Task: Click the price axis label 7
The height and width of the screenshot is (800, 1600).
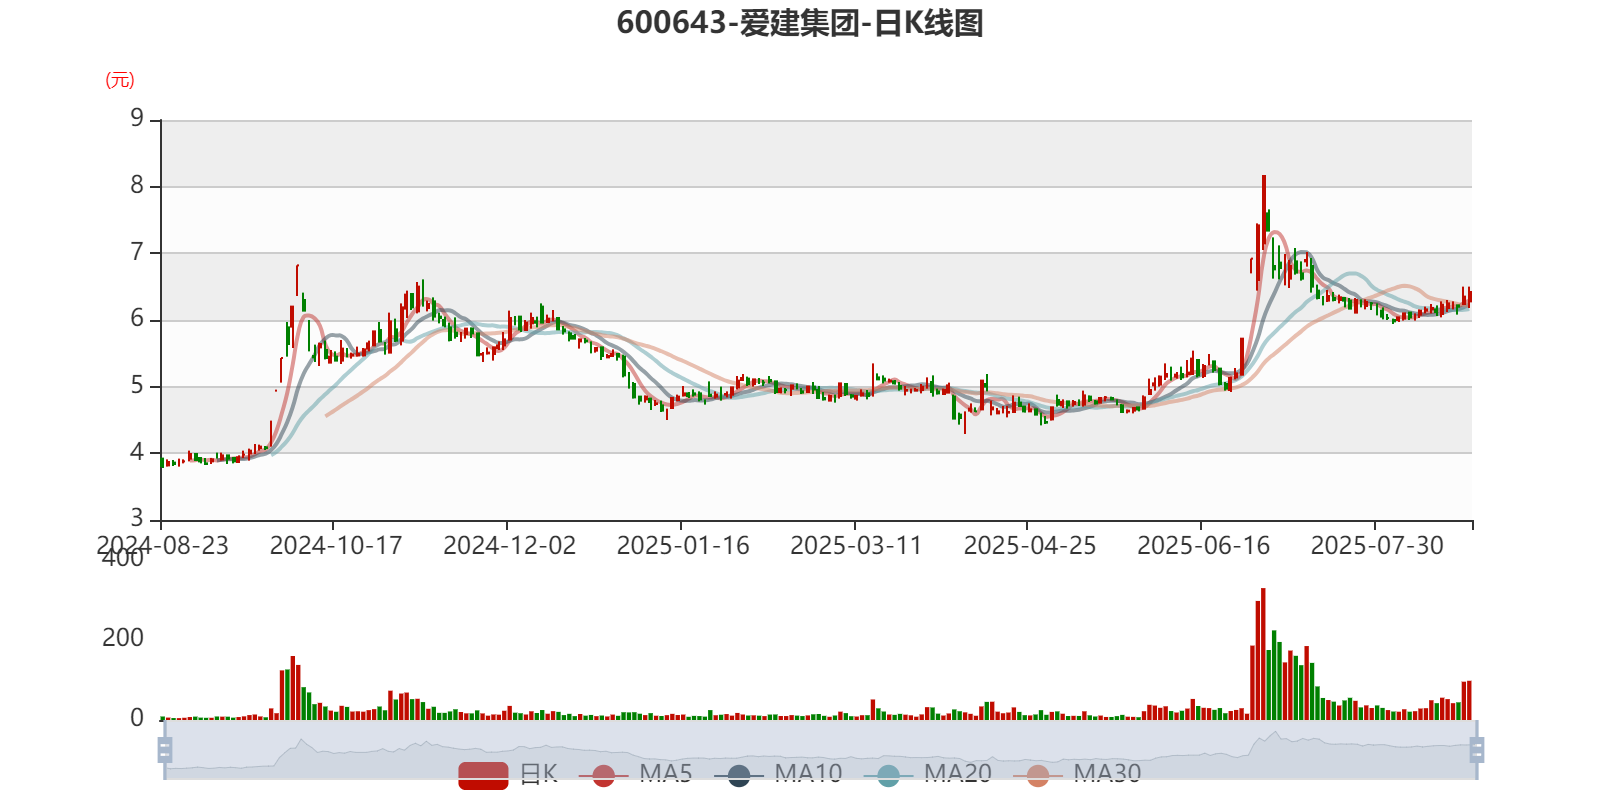Action: pos(137,252)
